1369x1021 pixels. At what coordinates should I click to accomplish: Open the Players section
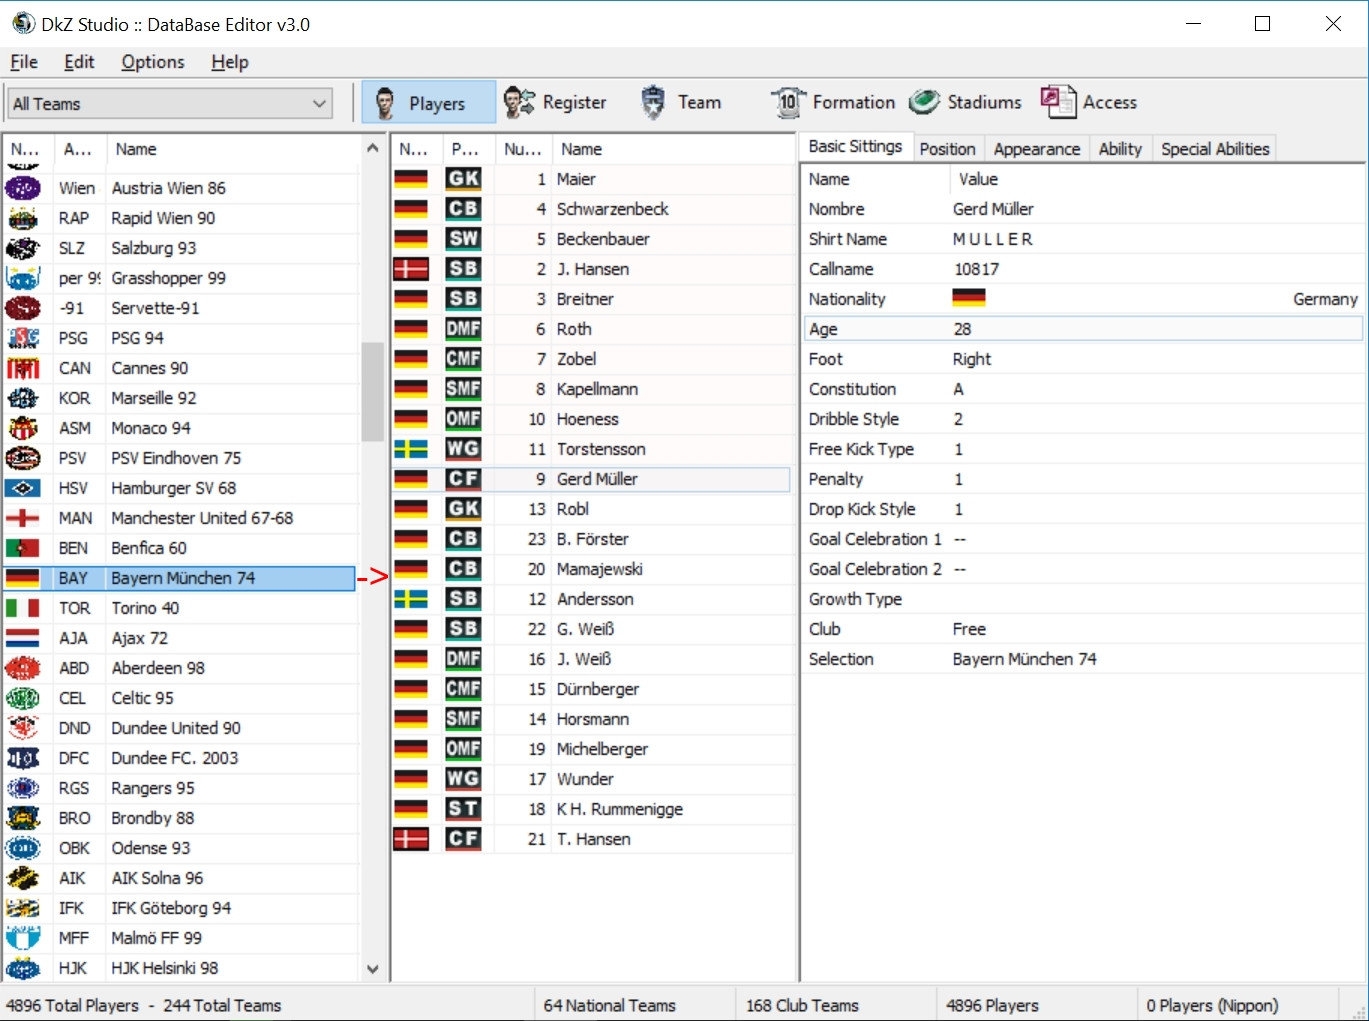tap(428, 102)
